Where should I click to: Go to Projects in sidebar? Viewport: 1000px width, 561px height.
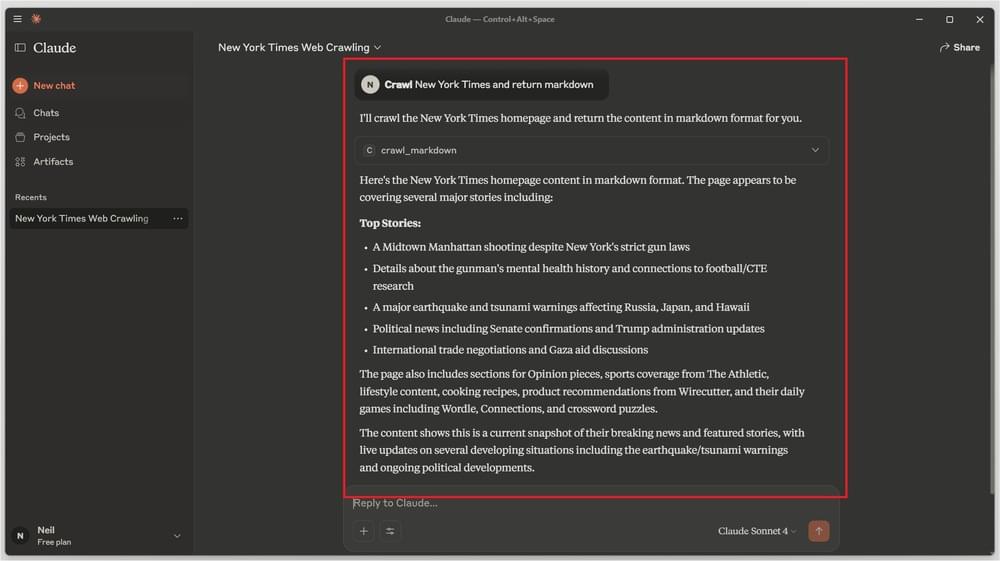pyautogui.click(x=50, y=137)
